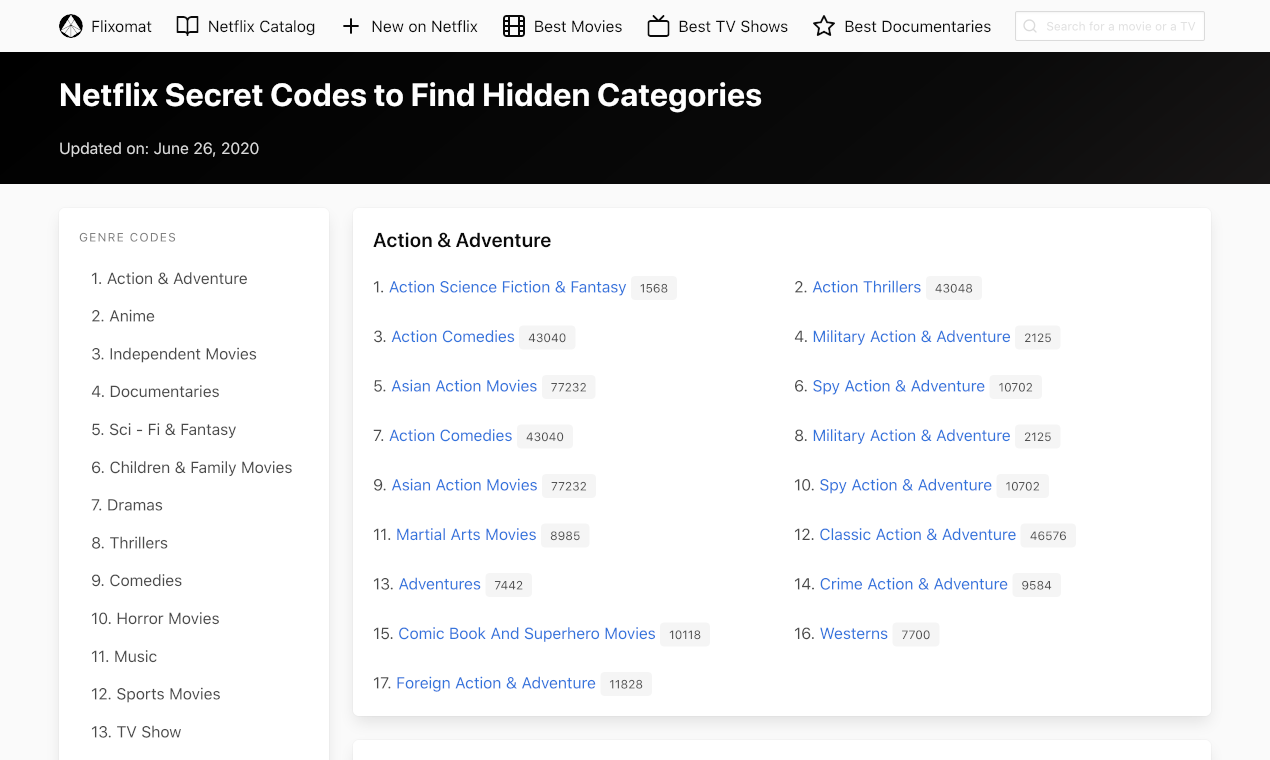
Task: Click the 1568 code badge
Action: (x=654, y=288)
